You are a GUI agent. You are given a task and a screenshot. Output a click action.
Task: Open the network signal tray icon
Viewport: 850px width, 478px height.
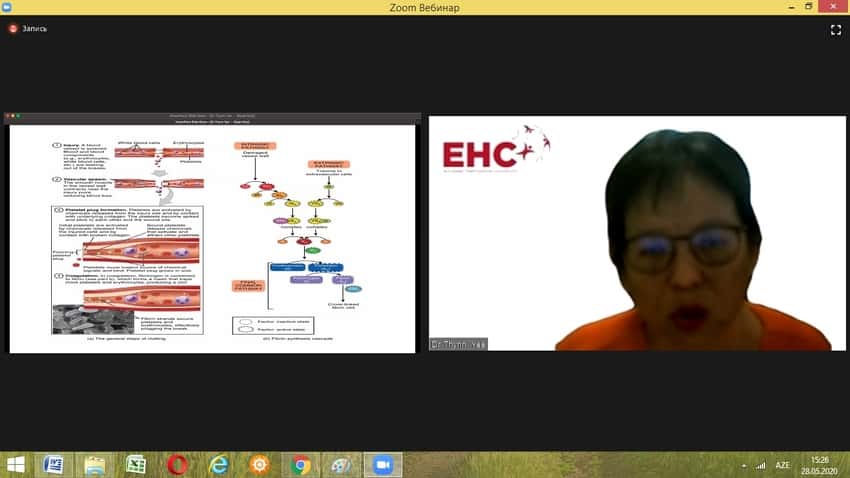click(761, 466)
